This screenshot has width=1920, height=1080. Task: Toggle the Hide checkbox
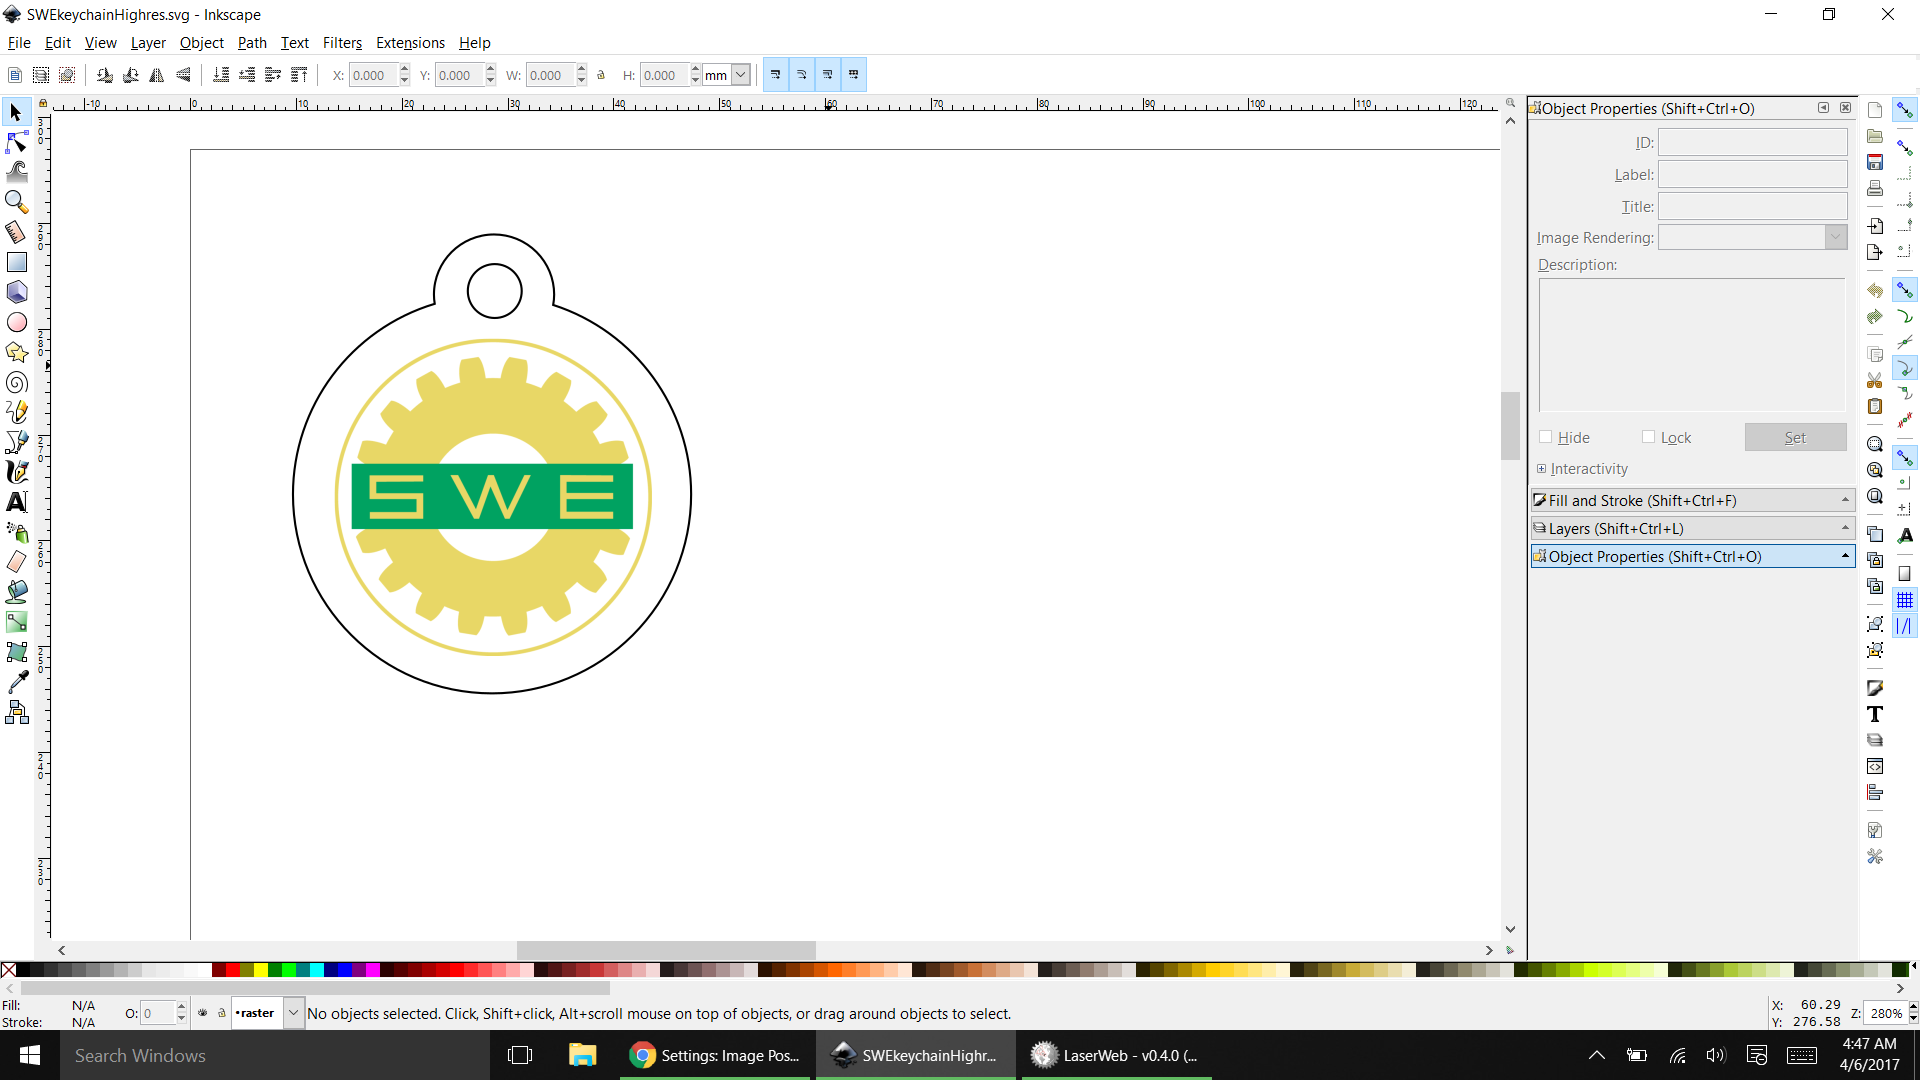tap(1545, 437)
